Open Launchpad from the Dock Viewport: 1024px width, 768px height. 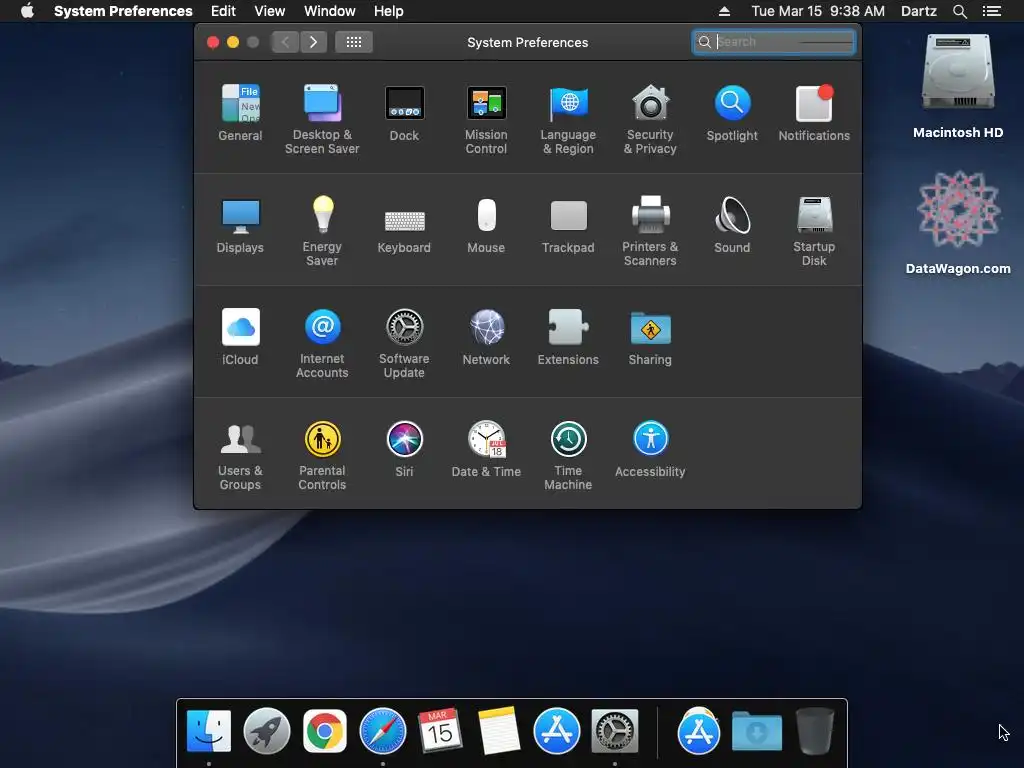click(266, 731)
